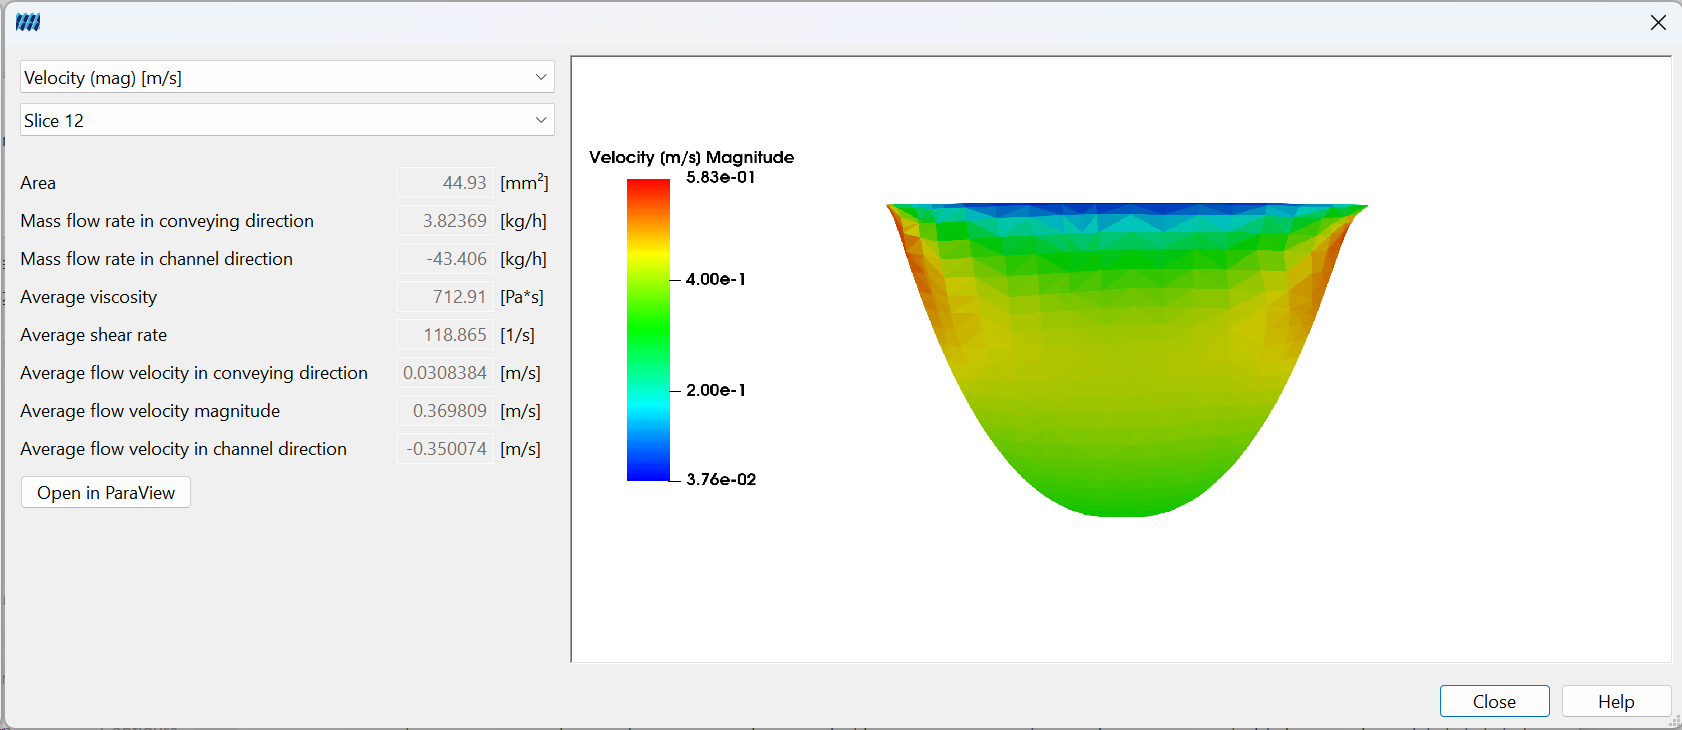Click Average flow velocity in channel direction label

[183, 449]
